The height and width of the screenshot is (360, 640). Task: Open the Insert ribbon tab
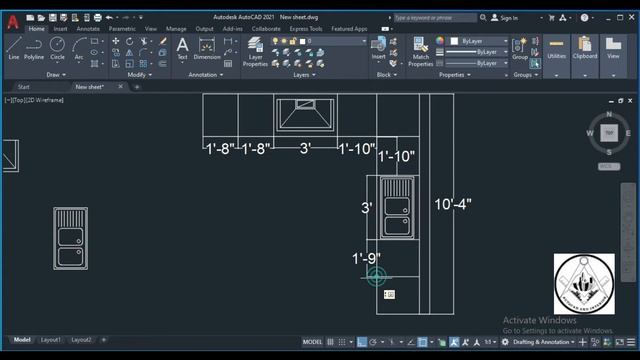60,29
